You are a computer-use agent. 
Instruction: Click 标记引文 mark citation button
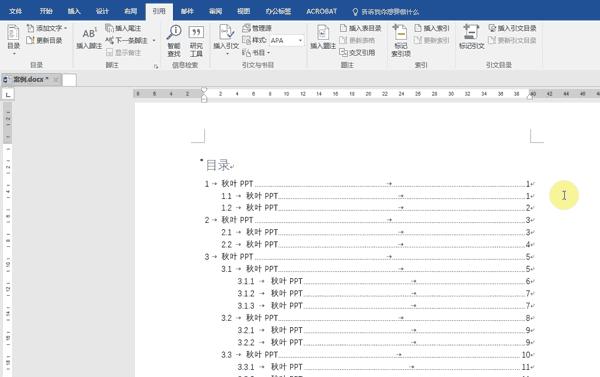(472, 37)
